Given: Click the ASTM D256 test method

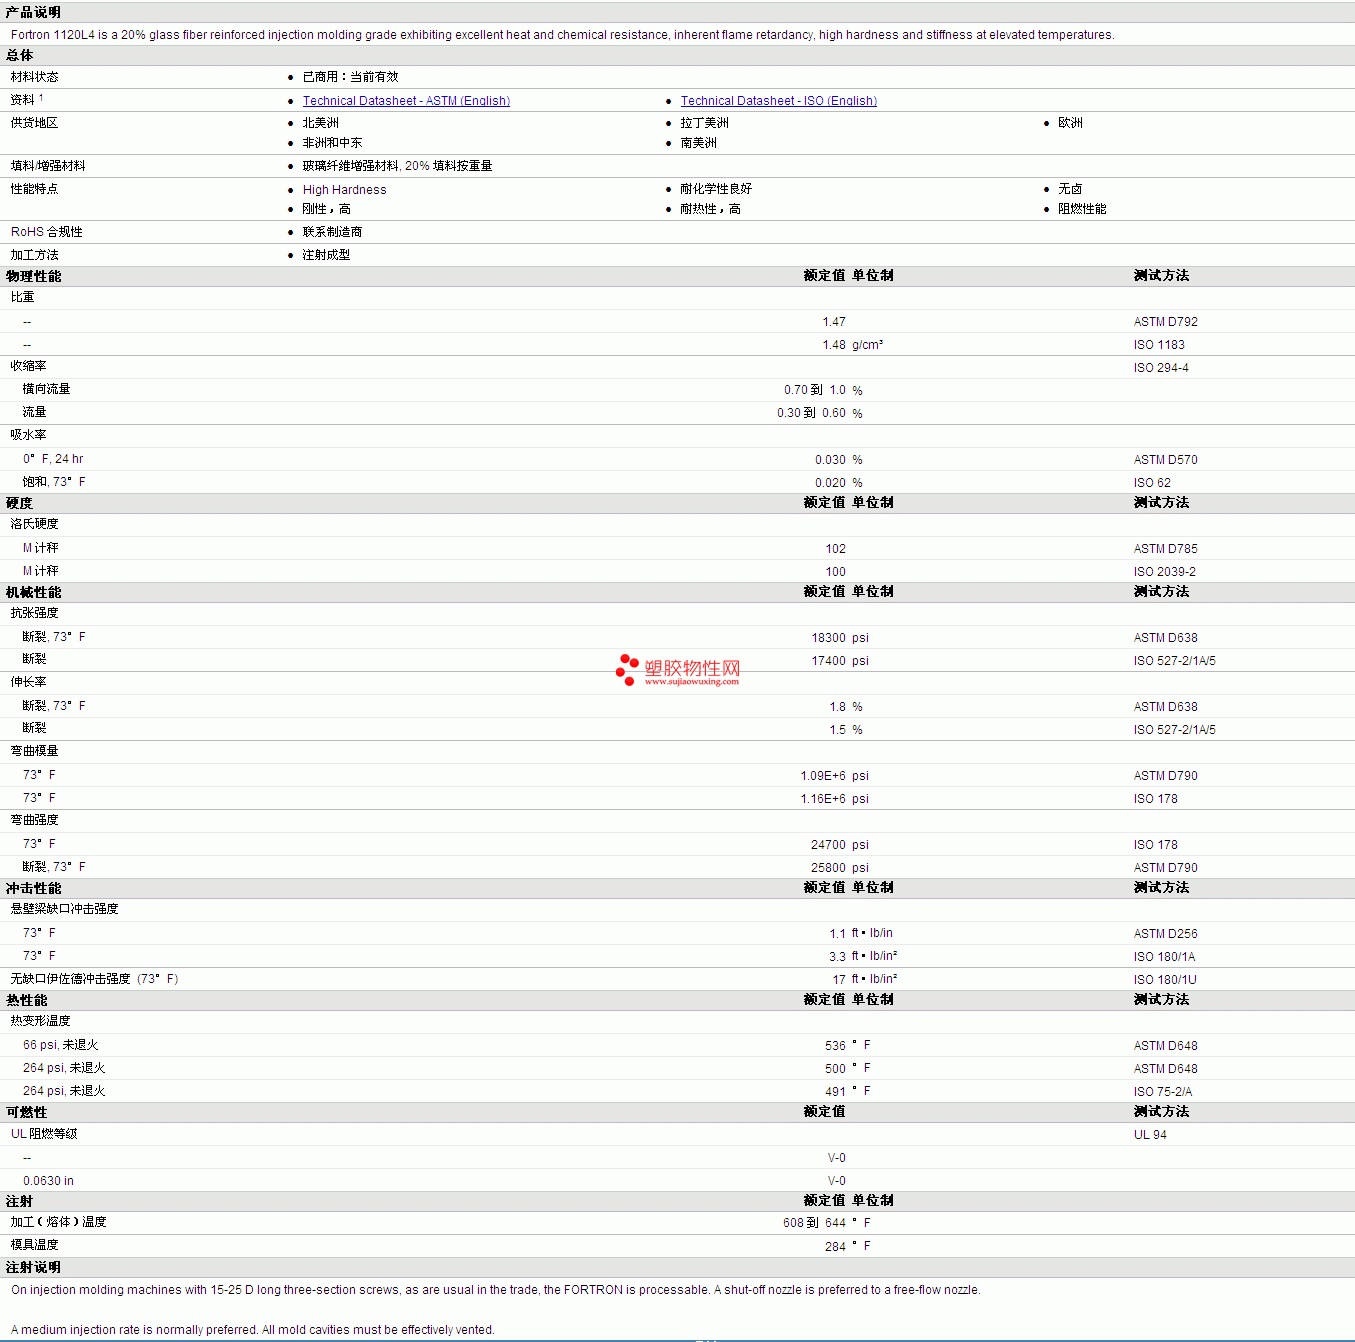Looking at the screenshot, I should [x=1165, y=934].
